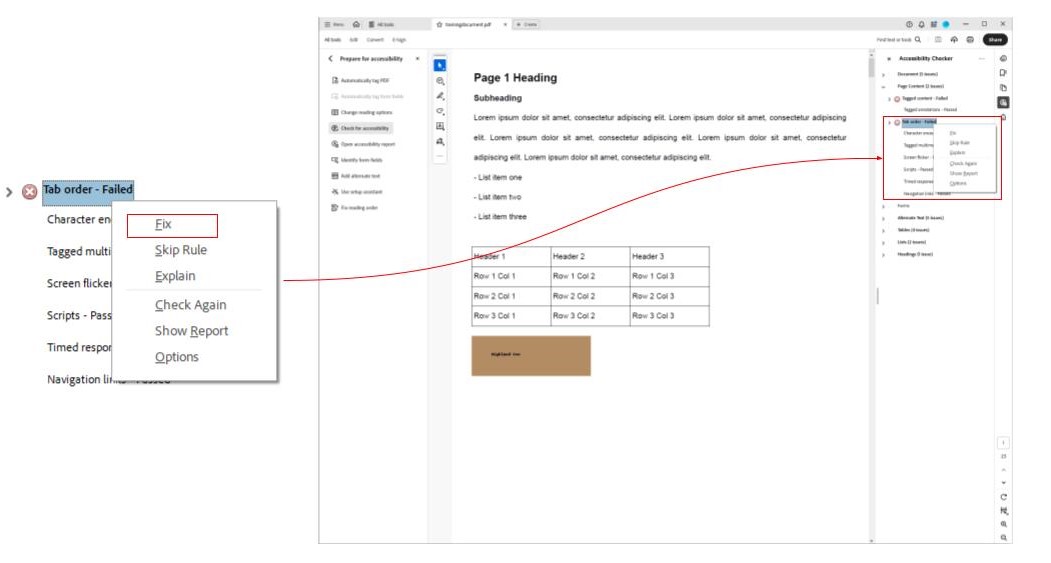Choose the signature stamp tool in quick toolbar

click(x=440, y=141)
